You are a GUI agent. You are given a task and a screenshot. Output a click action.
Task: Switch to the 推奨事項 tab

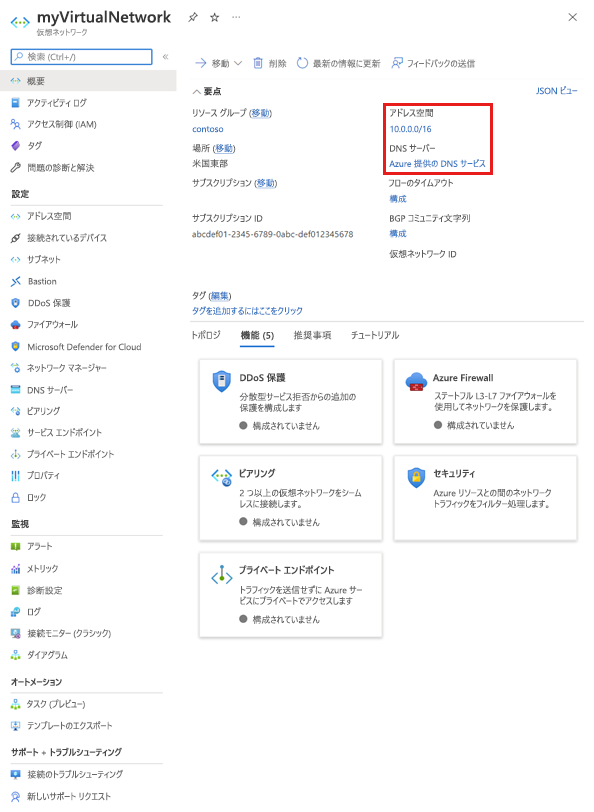coord(312,336)
